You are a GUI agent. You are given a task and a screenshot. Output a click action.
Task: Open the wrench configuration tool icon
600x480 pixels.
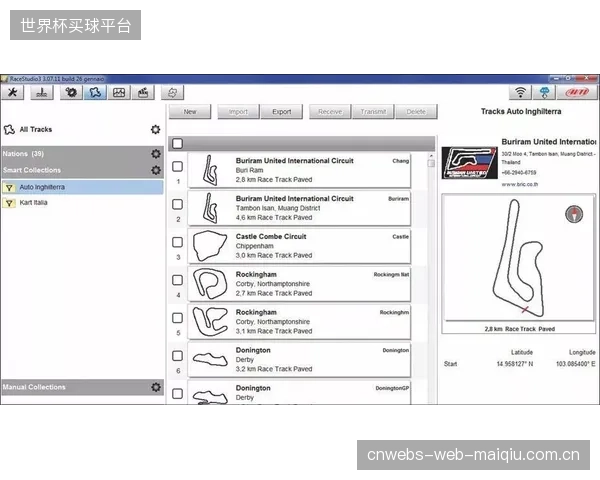(13, 93)
